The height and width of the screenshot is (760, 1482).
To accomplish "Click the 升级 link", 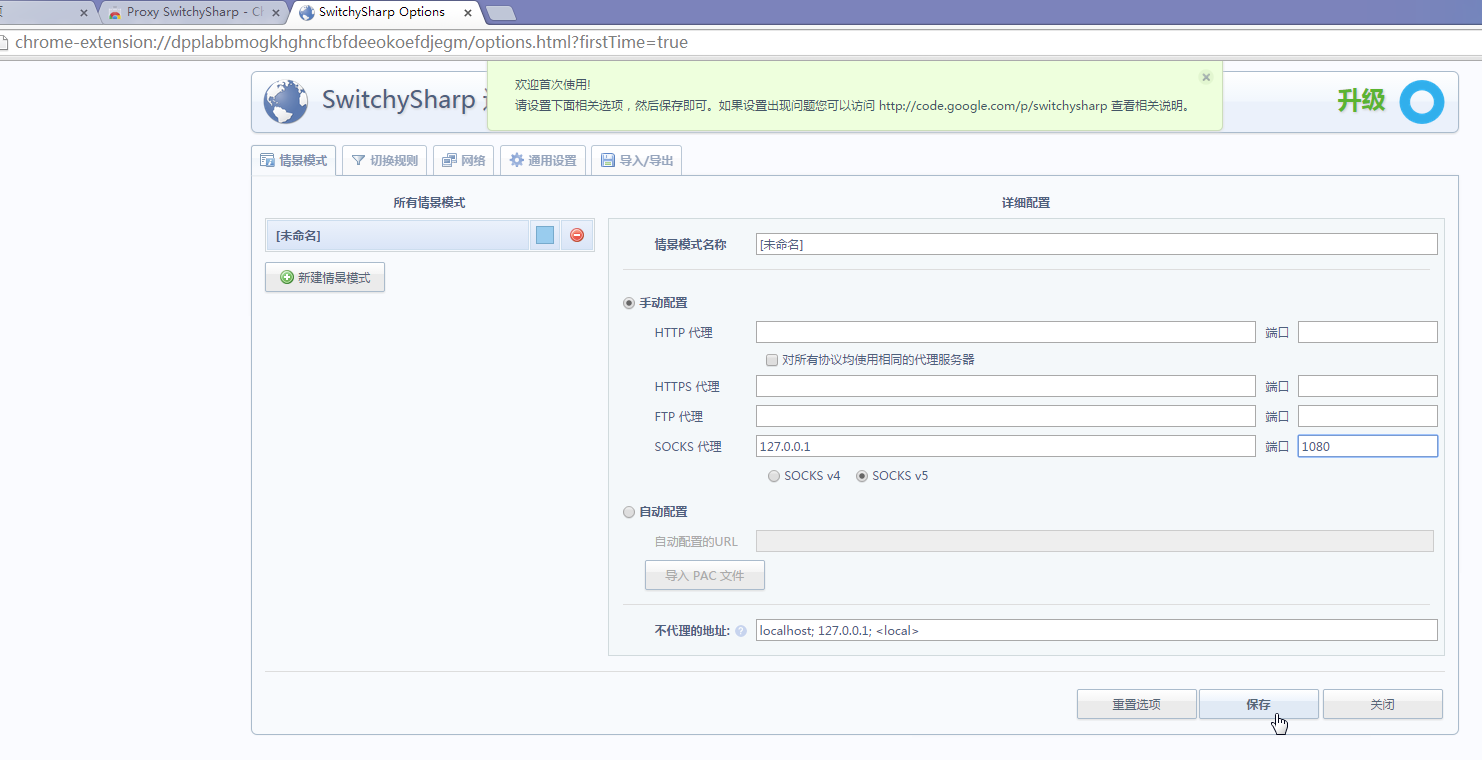I will [1362, 101].
